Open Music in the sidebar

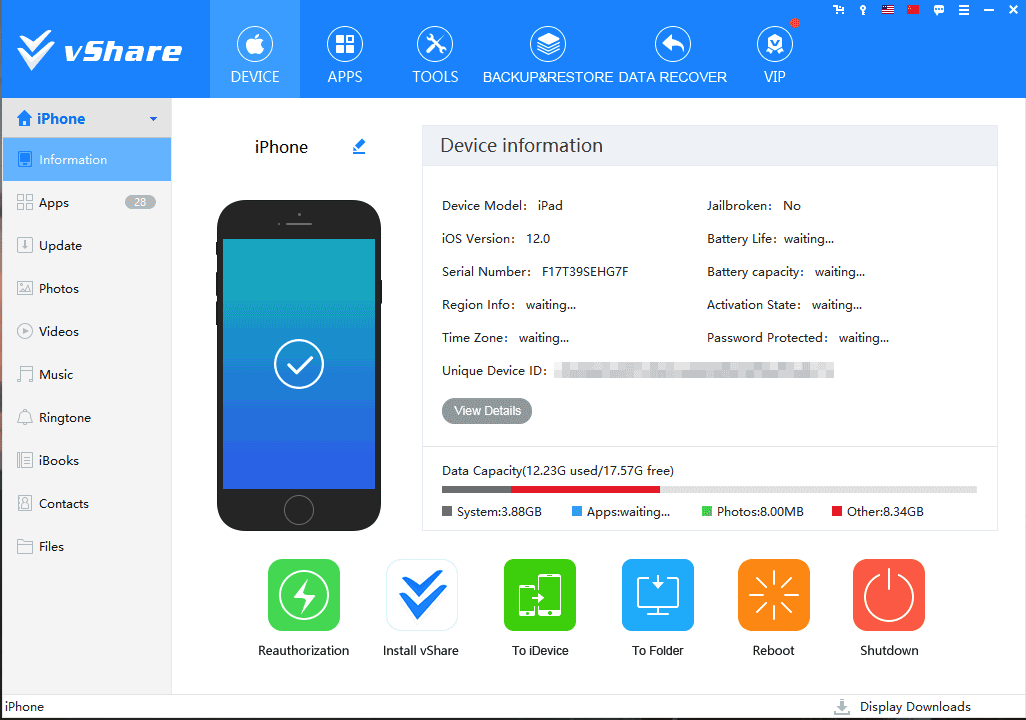pyautogui.click(x=87, y=374)
